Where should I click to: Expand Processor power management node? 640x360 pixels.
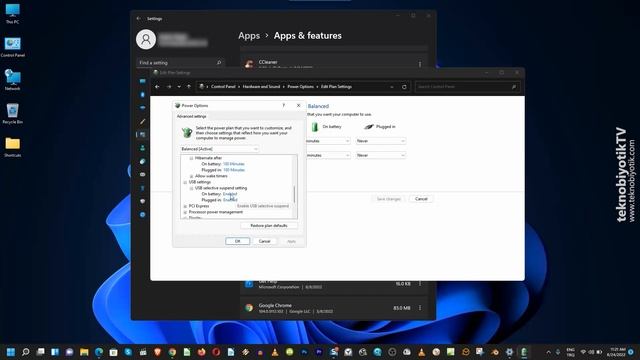[185, 212]
